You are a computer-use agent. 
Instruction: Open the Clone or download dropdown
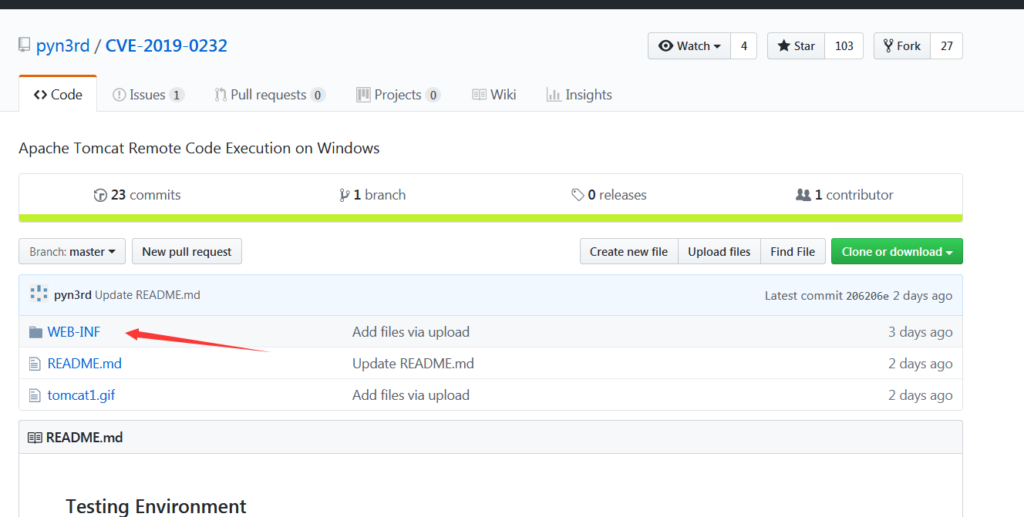pos(897,251)
